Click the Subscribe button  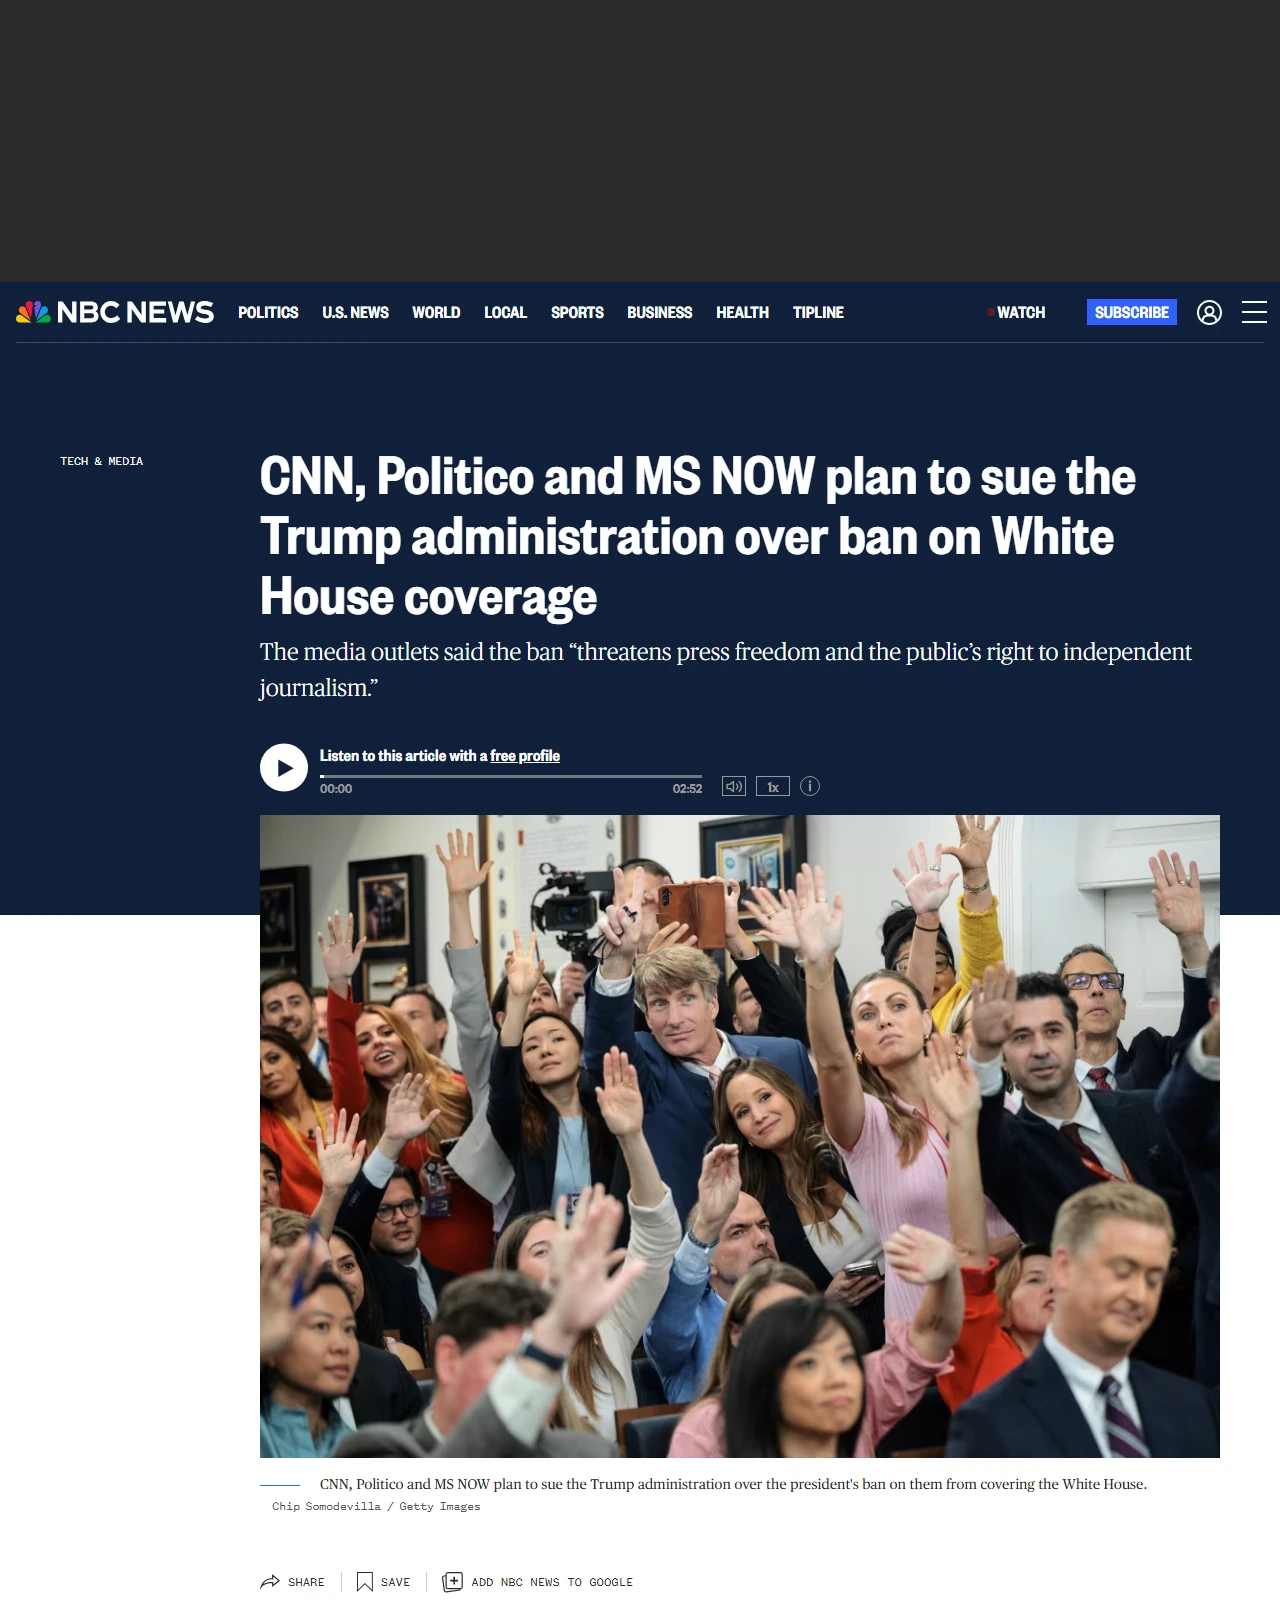point(1132,312)
